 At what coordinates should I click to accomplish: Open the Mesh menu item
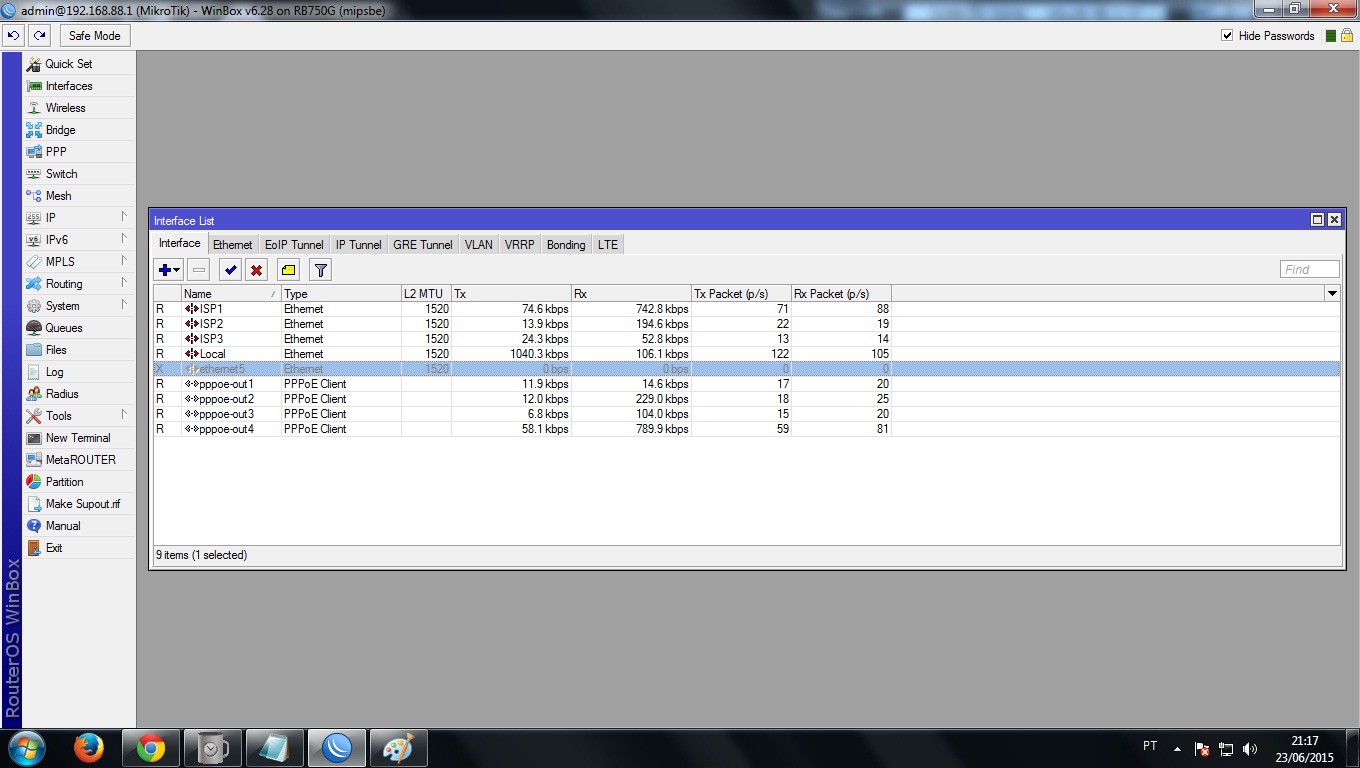79,196
